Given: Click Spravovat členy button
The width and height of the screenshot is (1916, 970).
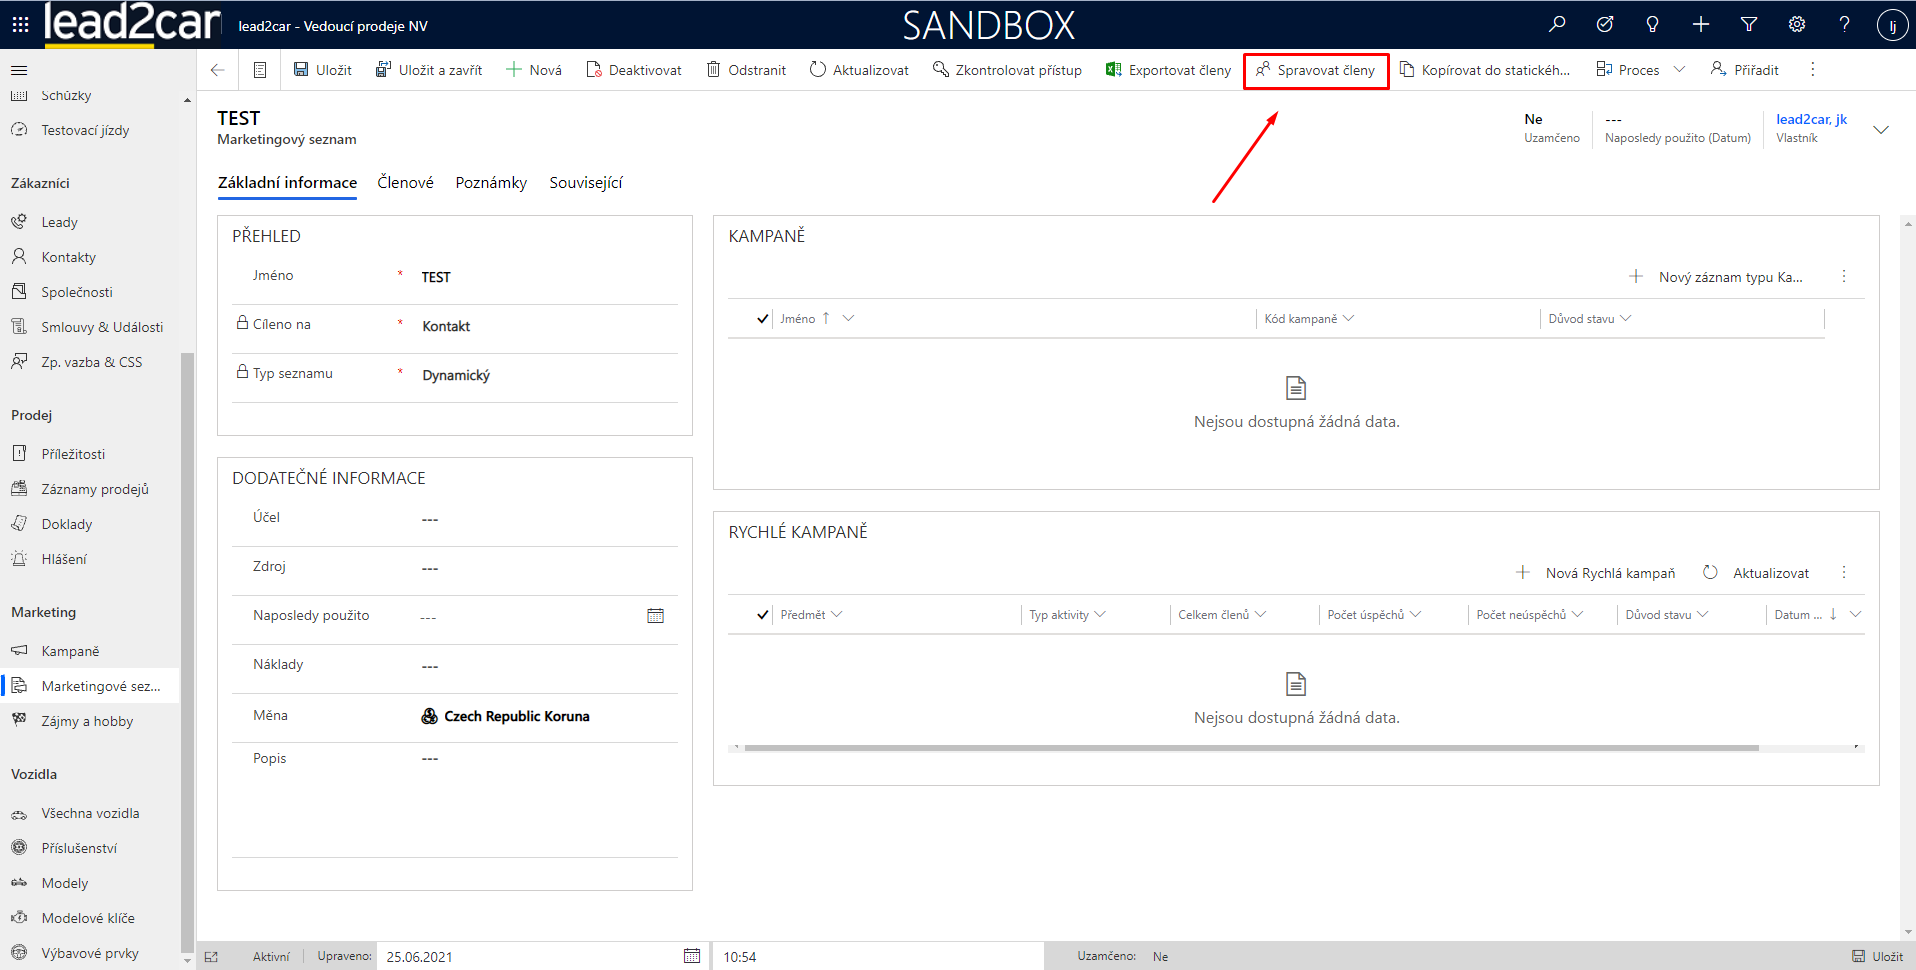Looking at the screenshot, I should (x=1316, y=70).
